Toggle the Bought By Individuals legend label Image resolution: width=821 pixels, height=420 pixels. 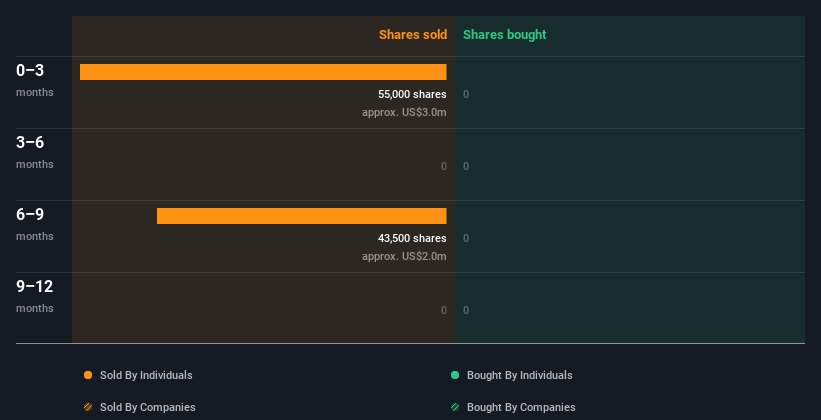(x=519, y=375)
